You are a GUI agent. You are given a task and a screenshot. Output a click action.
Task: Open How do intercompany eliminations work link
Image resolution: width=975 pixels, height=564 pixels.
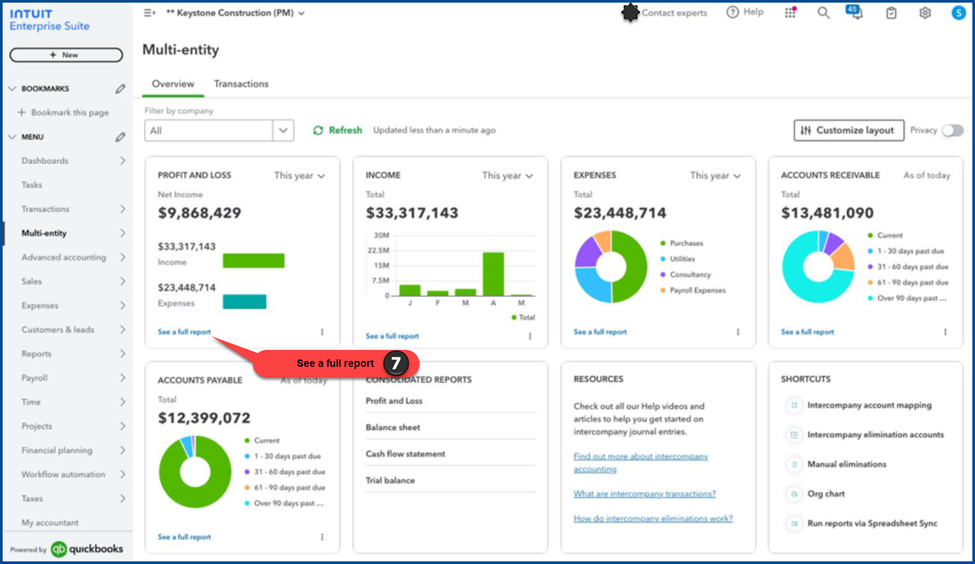[653, 519]
